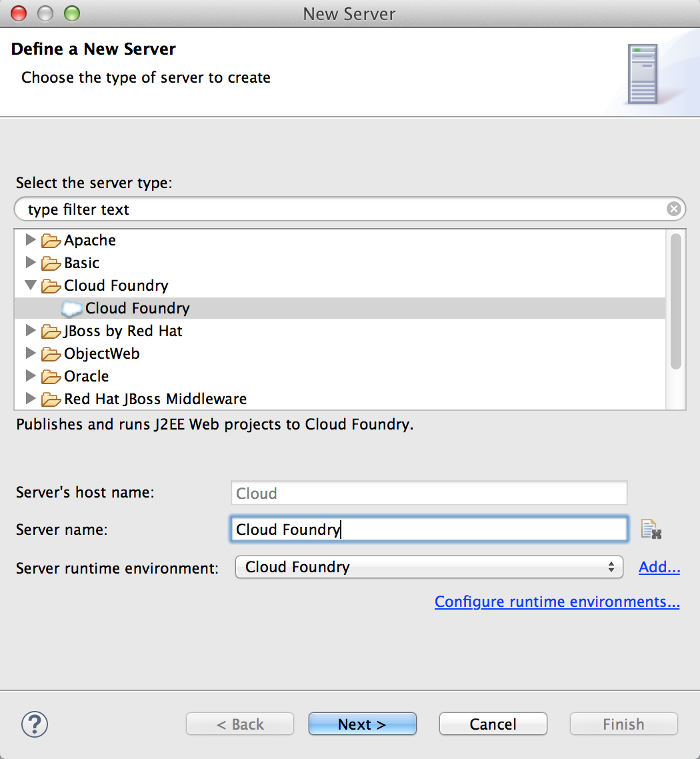
Task: Focus the type filter text box
Action: [x=340, y=209]
